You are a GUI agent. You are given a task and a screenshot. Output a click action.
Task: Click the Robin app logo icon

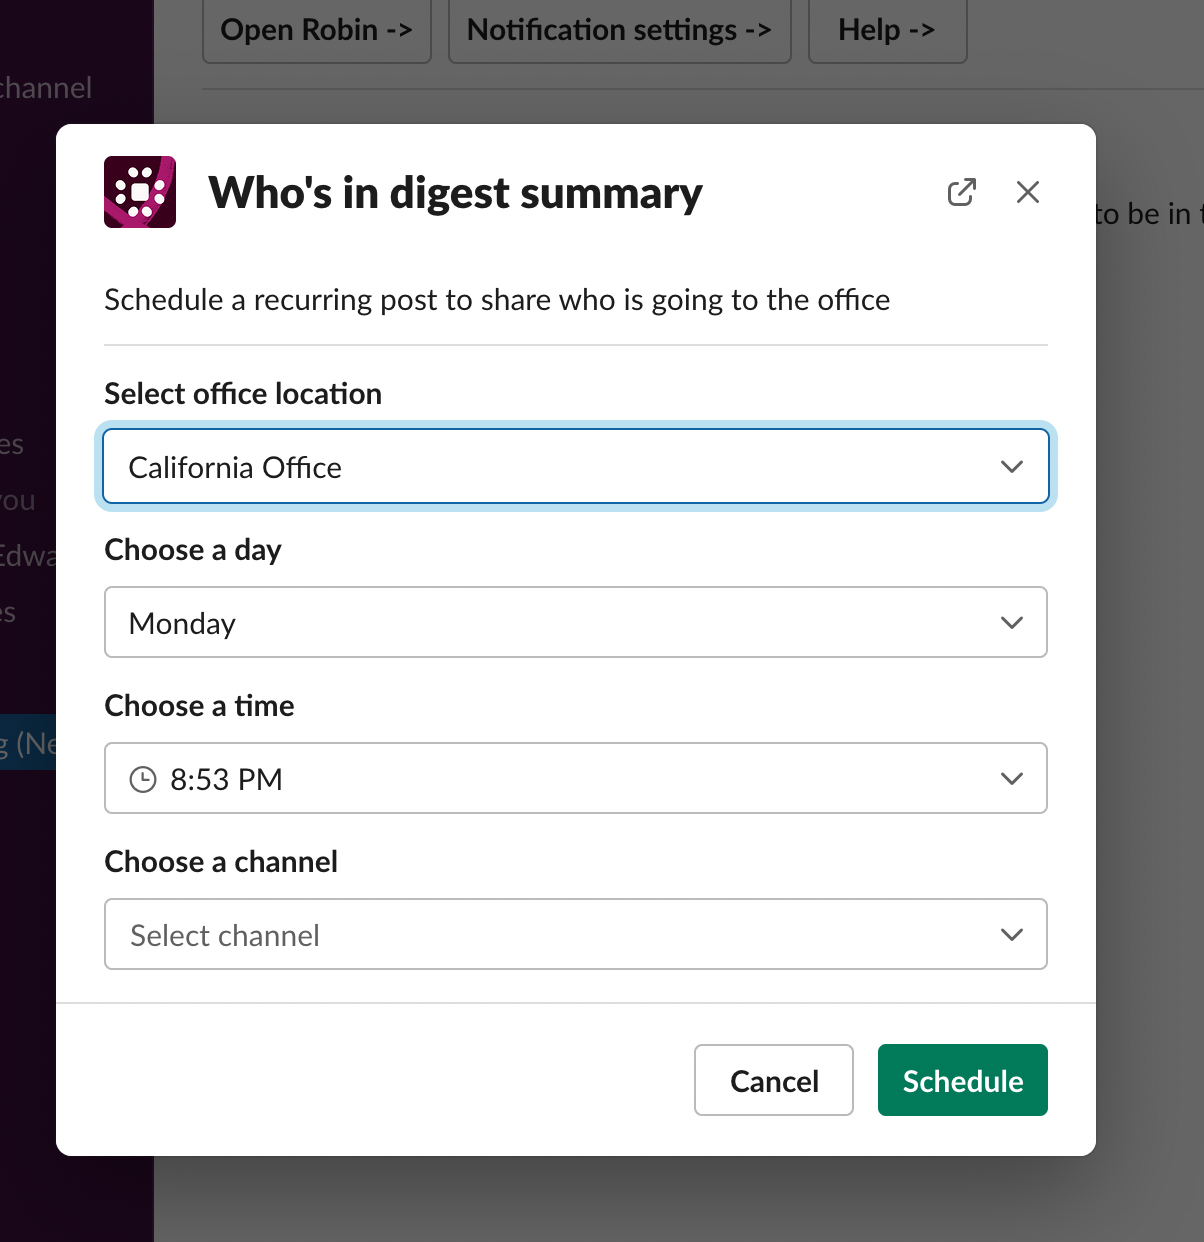point(140,192)
